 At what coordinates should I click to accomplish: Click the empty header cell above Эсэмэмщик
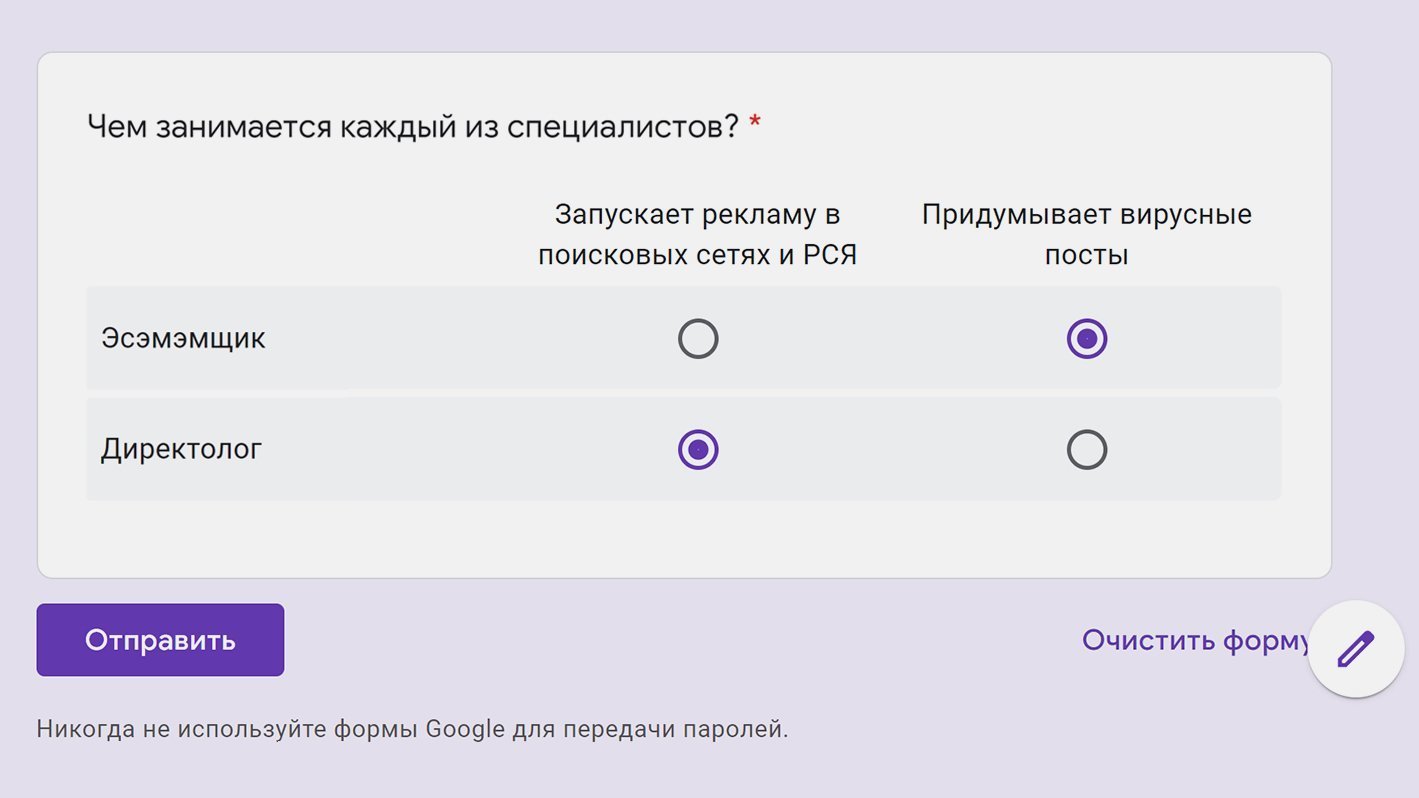[300, 235]
